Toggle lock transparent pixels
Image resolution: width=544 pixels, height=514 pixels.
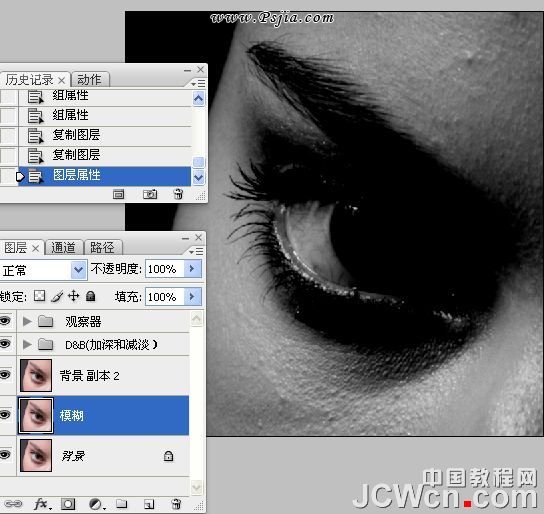[x=40, y=296]
